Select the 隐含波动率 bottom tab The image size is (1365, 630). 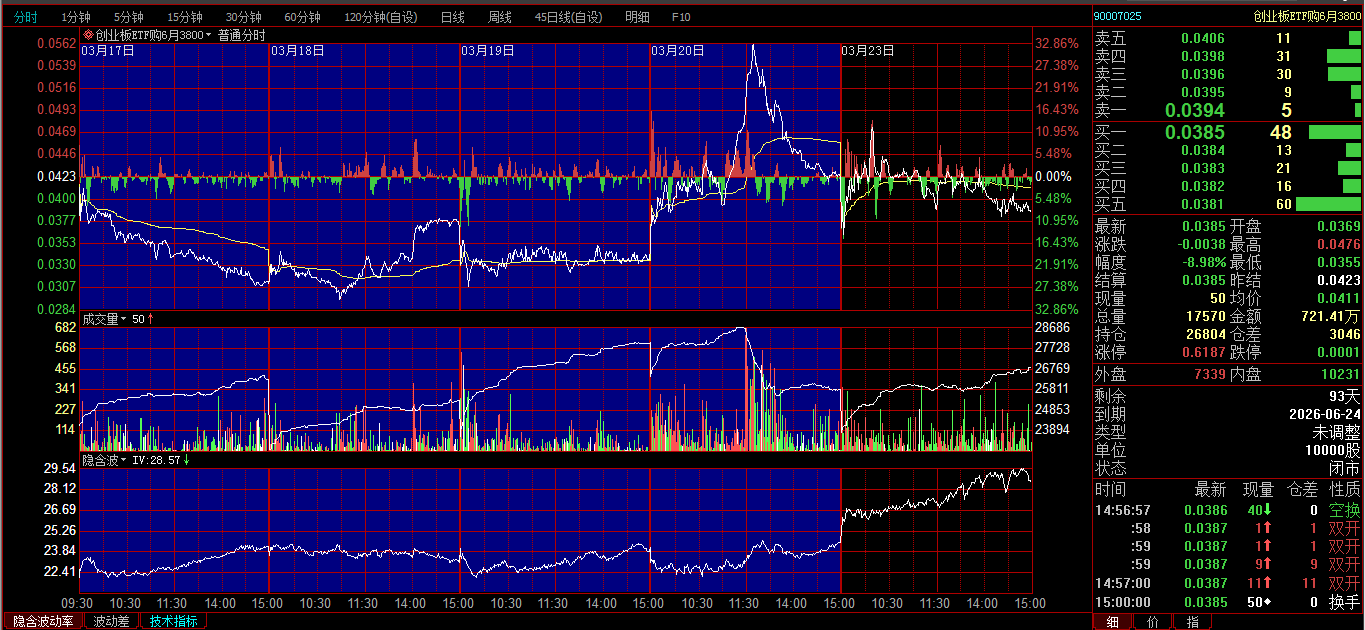pos(41,621)
